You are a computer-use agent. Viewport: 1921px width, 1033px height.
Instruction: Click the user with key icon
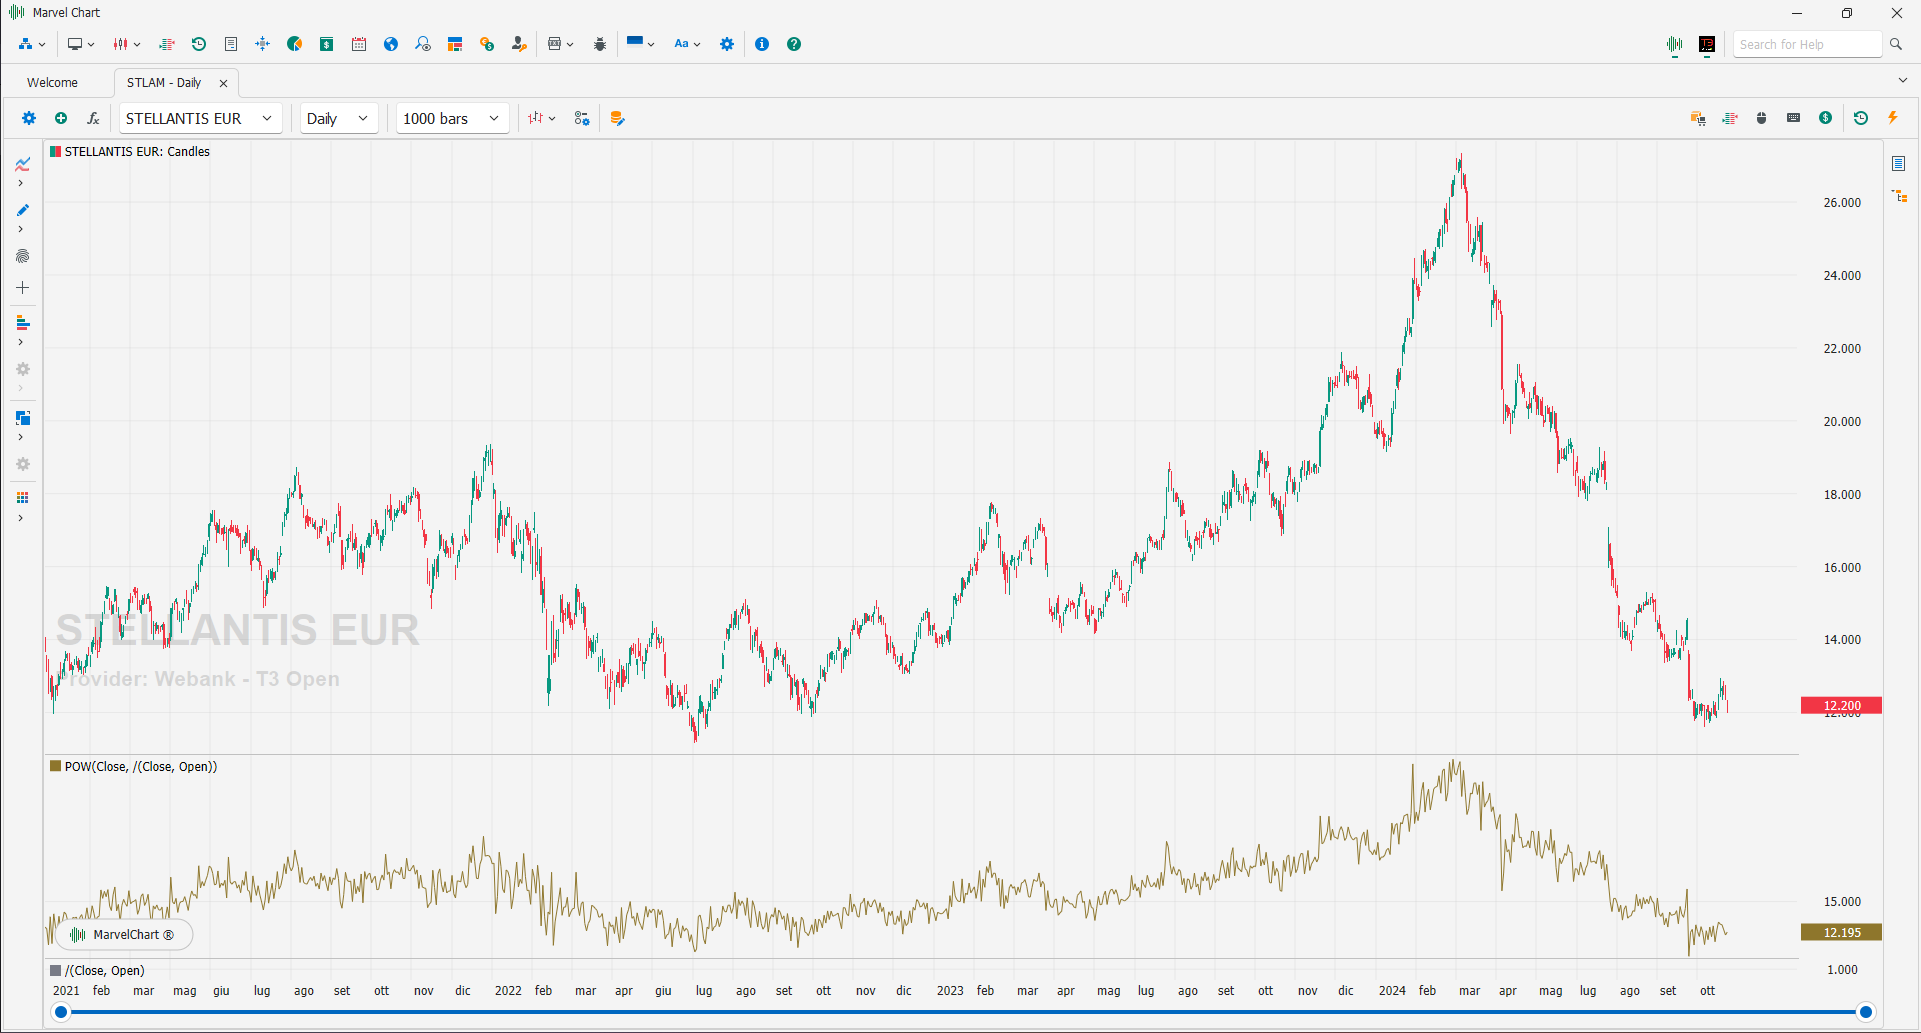[519, 44]
